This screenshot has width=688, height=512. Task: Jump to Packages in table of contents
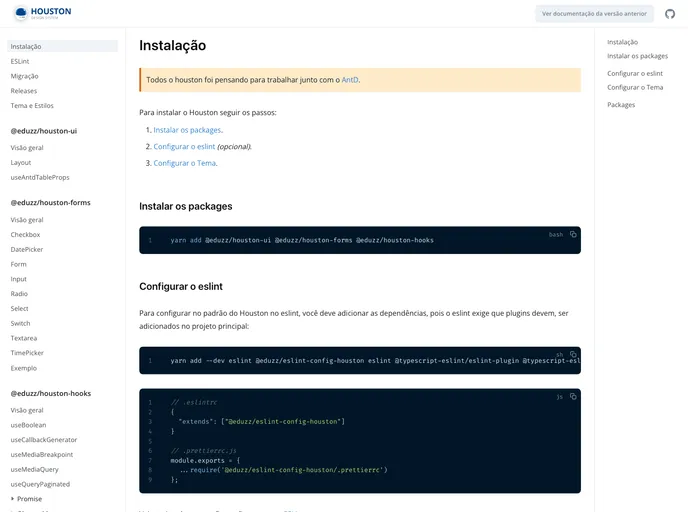click(x=621, y=105)
